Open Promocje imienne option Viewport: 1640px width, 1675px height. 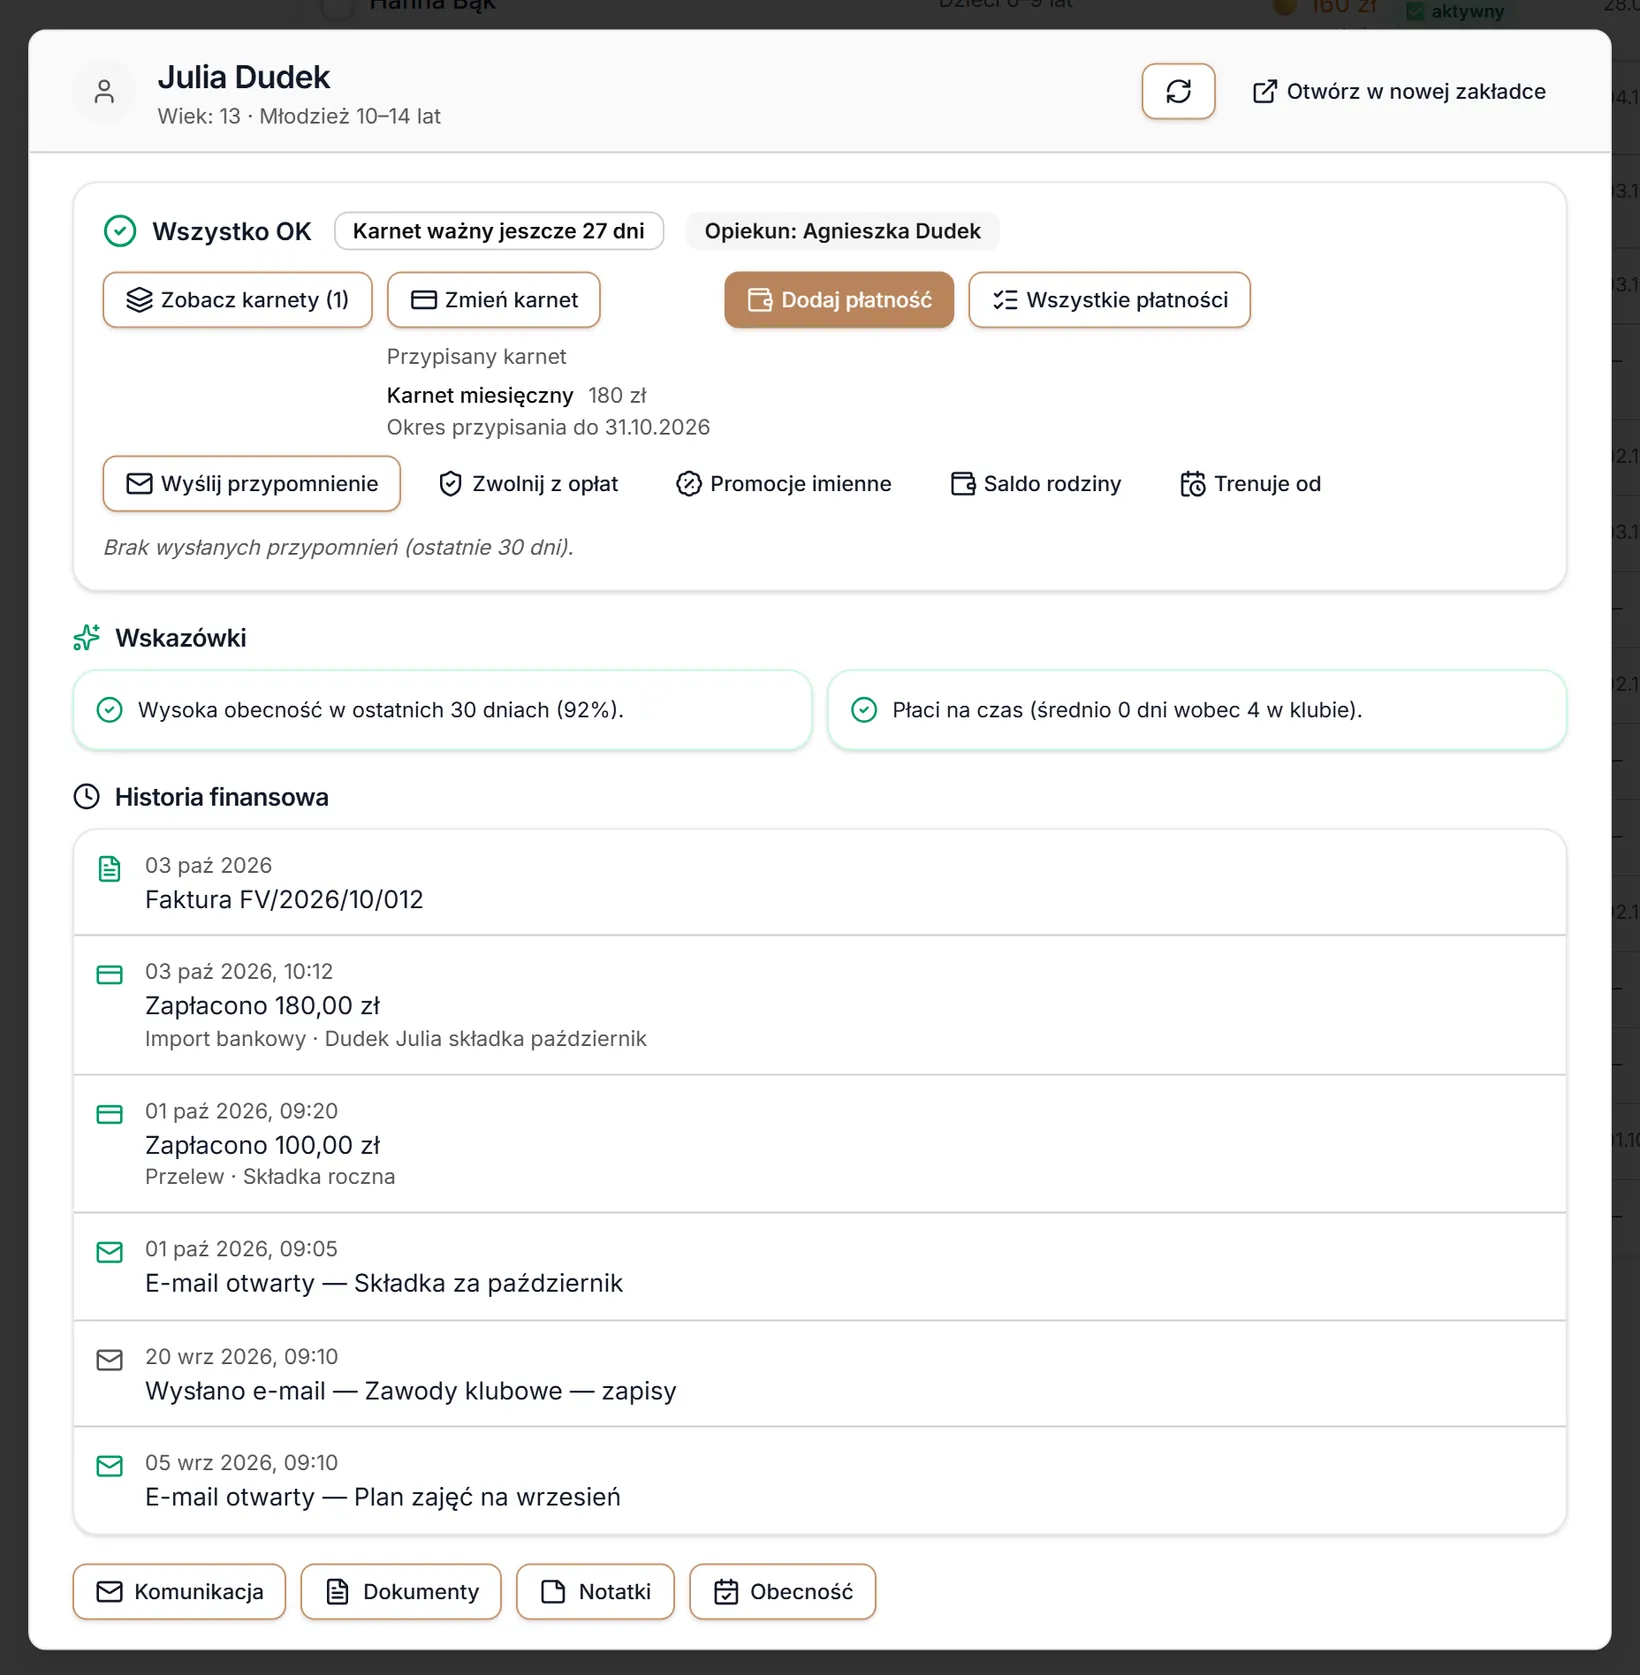coord(783,484)
